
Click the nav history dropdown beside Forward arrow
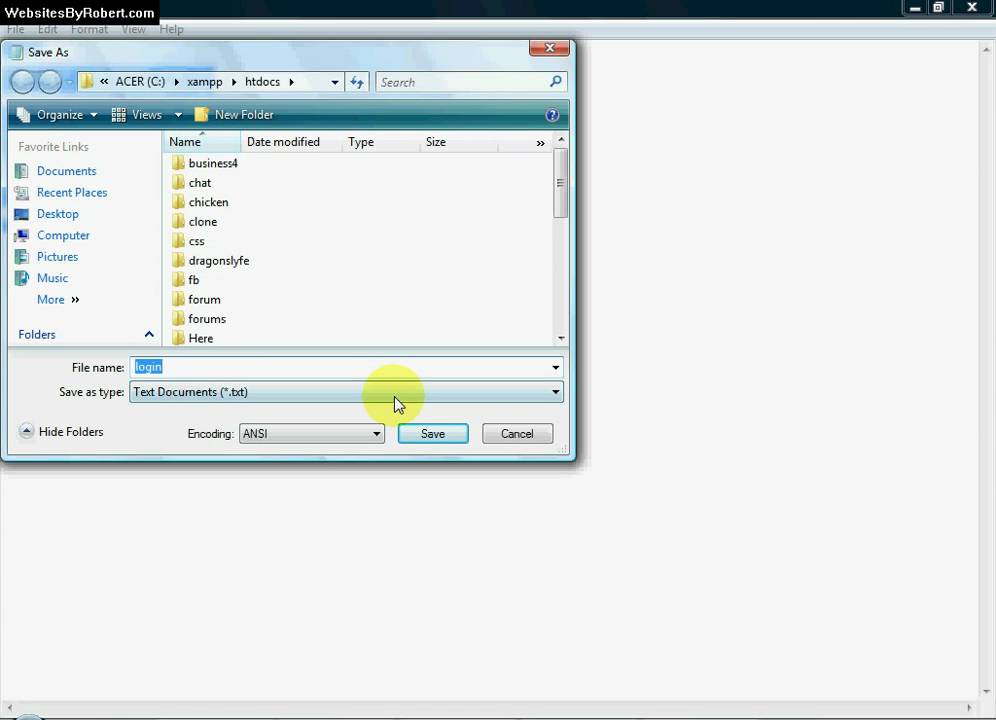pos(69,82)
